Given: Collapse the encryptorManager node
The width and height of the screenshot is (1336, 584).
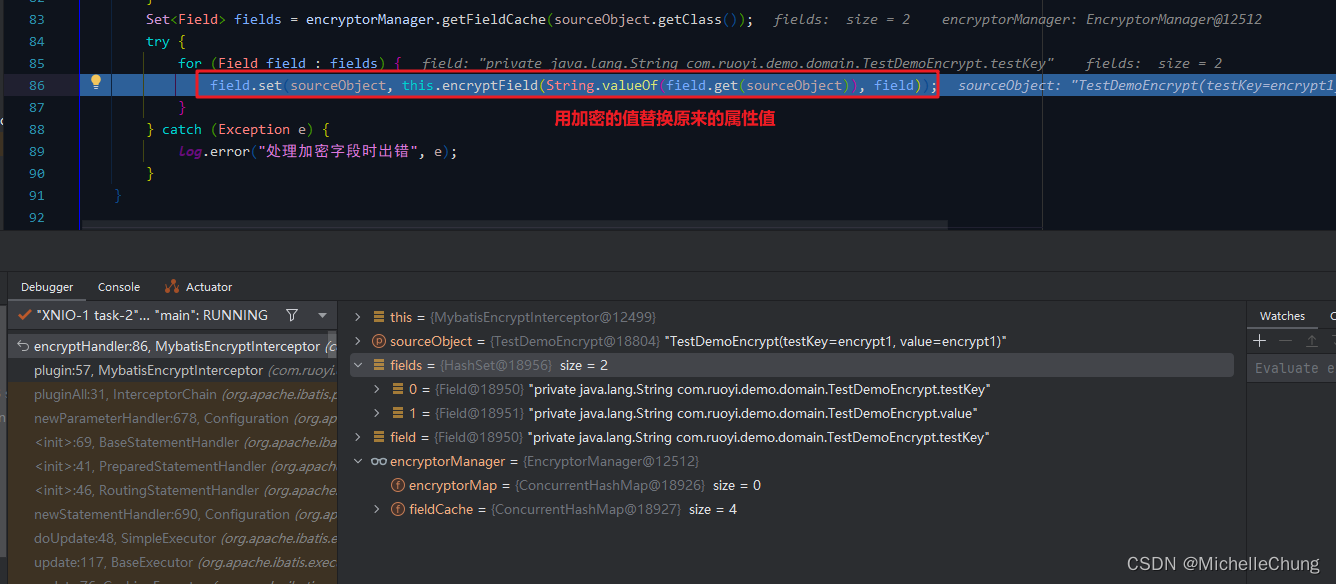Looking at the screenshot, I should (x=359, y=461).
